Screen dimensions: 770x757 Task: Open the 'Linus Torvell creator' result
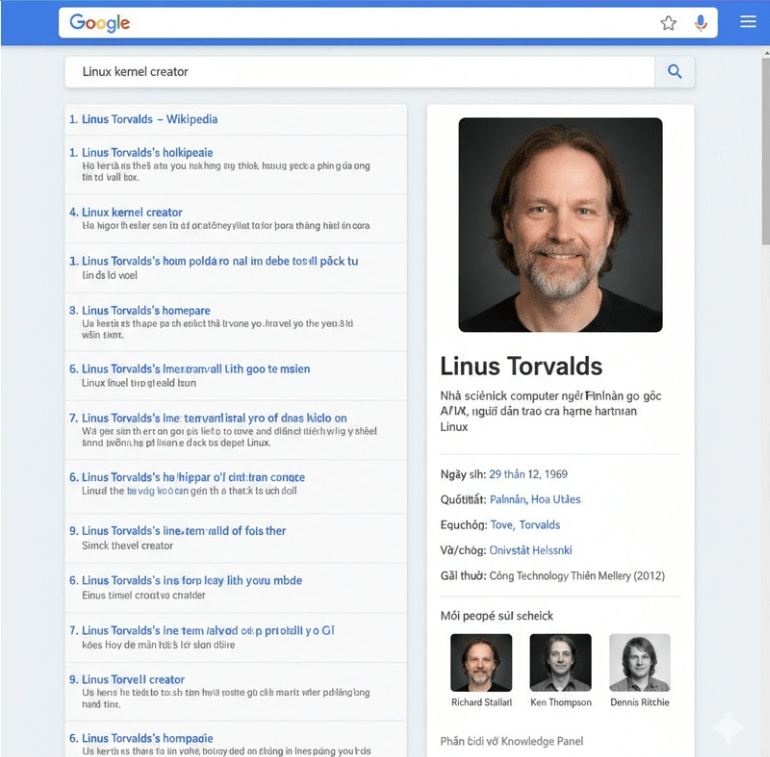click(x=132, y=680)
